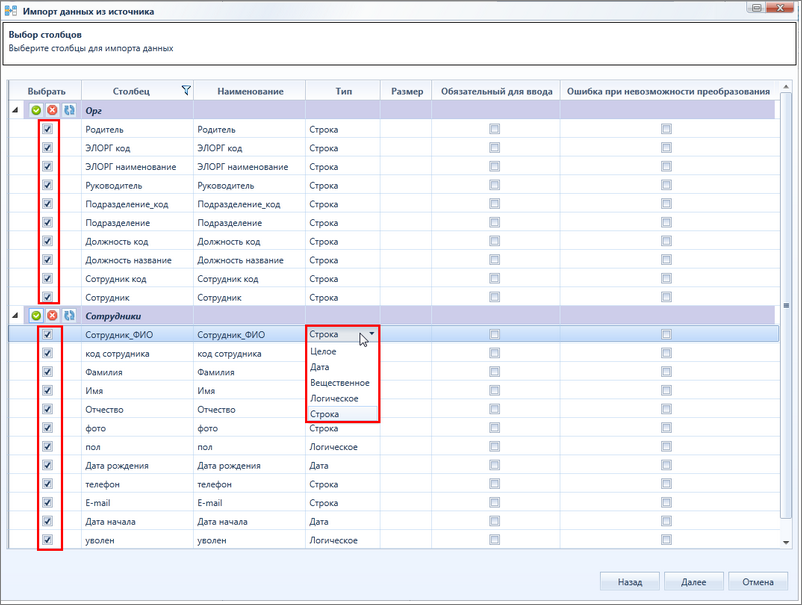The height and width of the screenshot is (605, 802).
Task: Click Наименование cell of Отчество row
Action: (250, 410)
